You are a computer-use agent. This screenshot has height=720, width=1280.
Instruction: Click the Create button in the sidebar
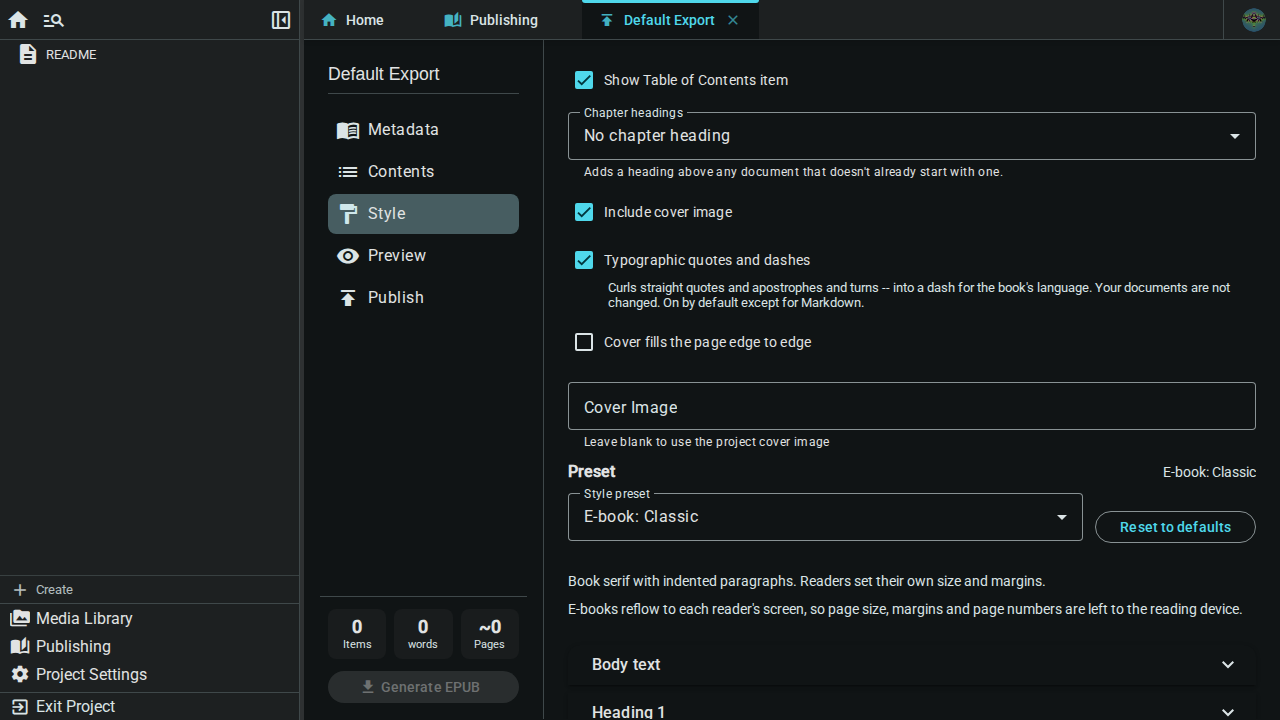tap(150, 590)
